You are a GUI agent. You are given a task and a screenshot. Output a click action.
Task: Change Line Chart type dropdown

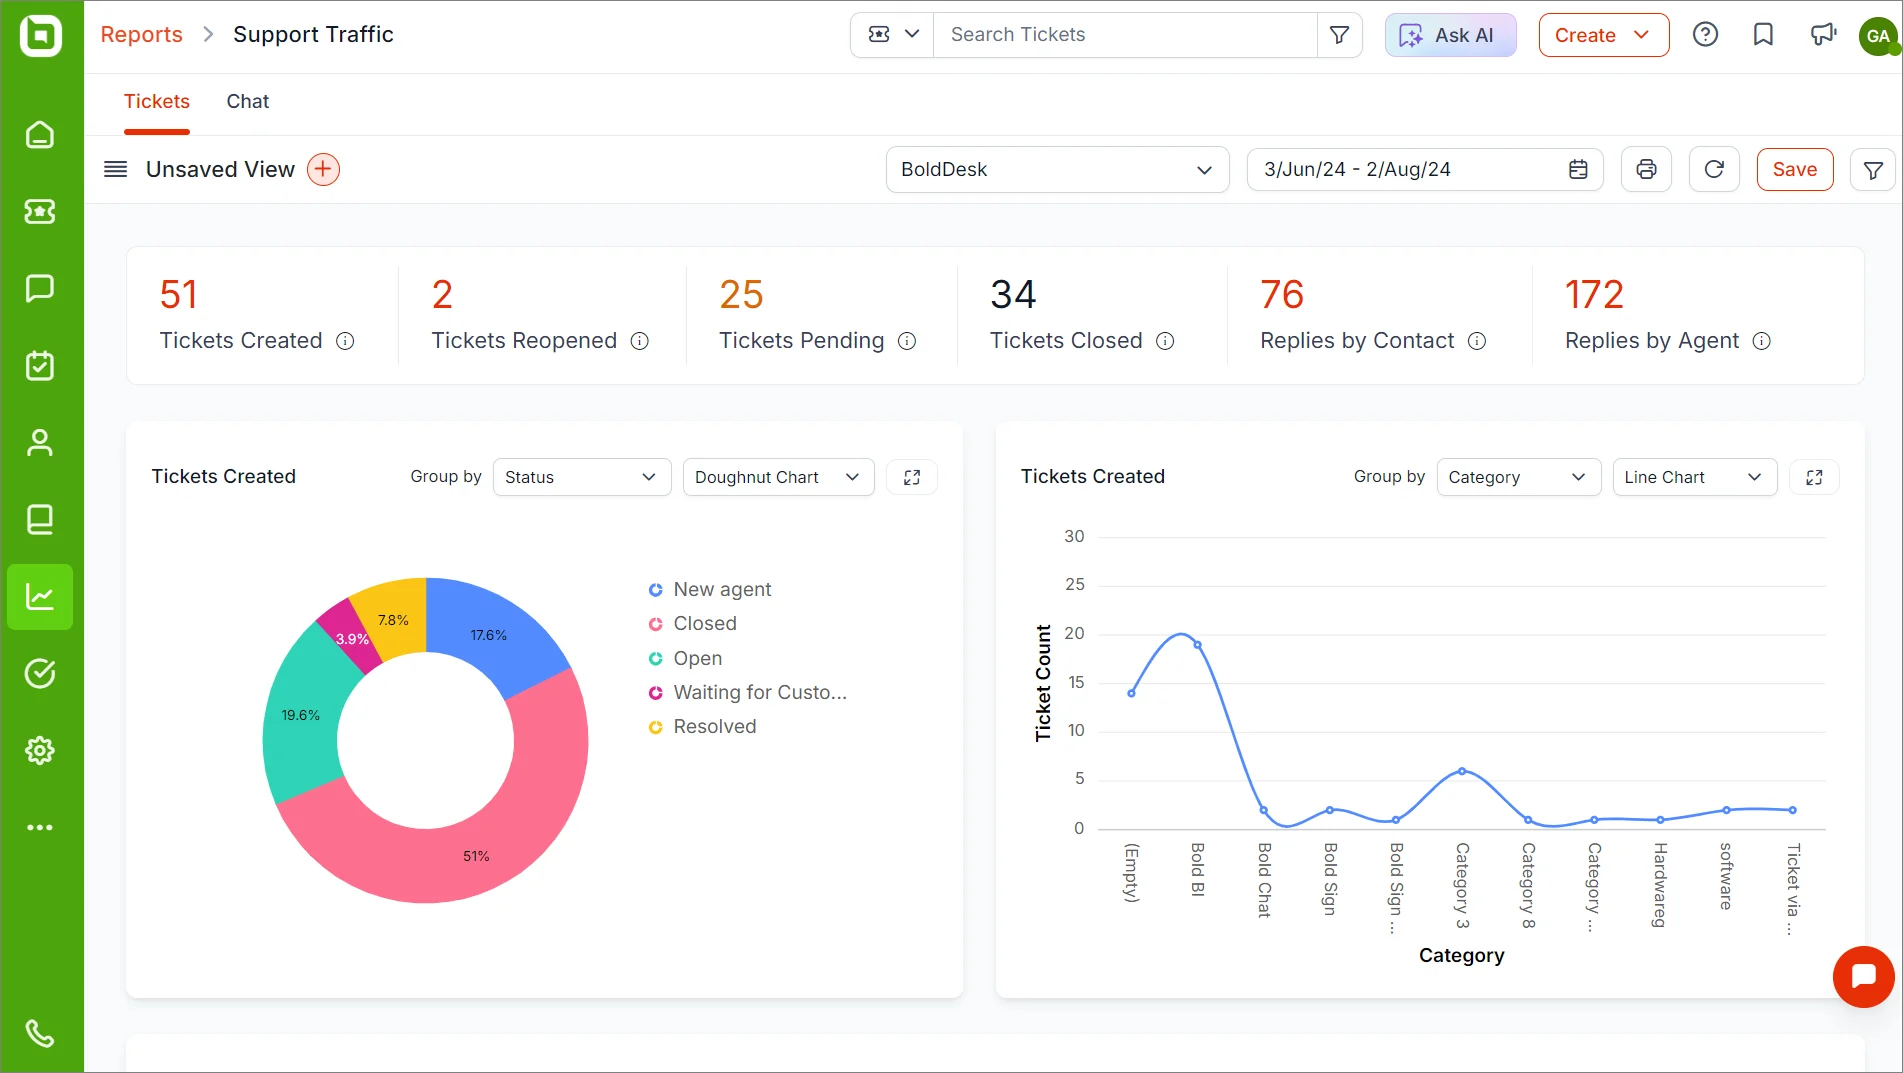coord(1694,477)
